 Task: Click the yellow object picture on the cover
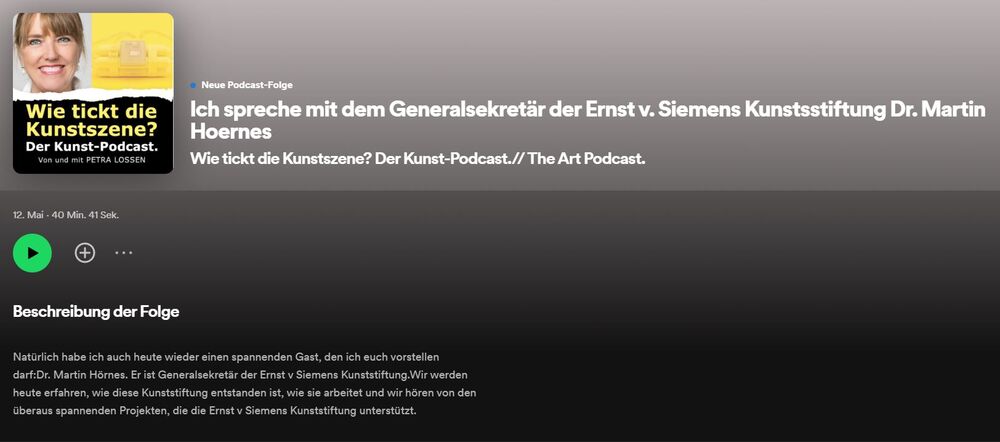coord(133,52)
